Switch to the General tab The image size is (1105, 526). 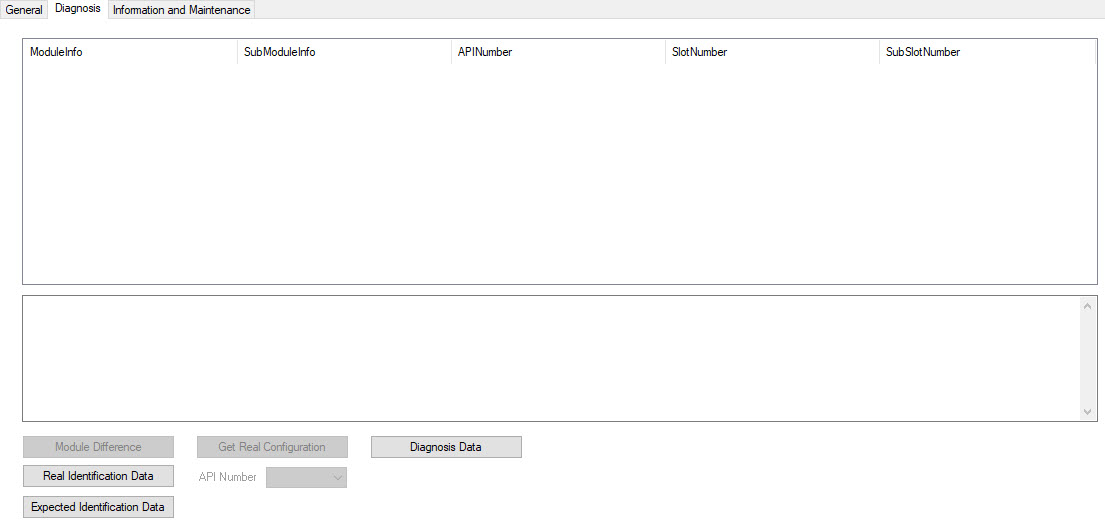[x=24, y=10]
